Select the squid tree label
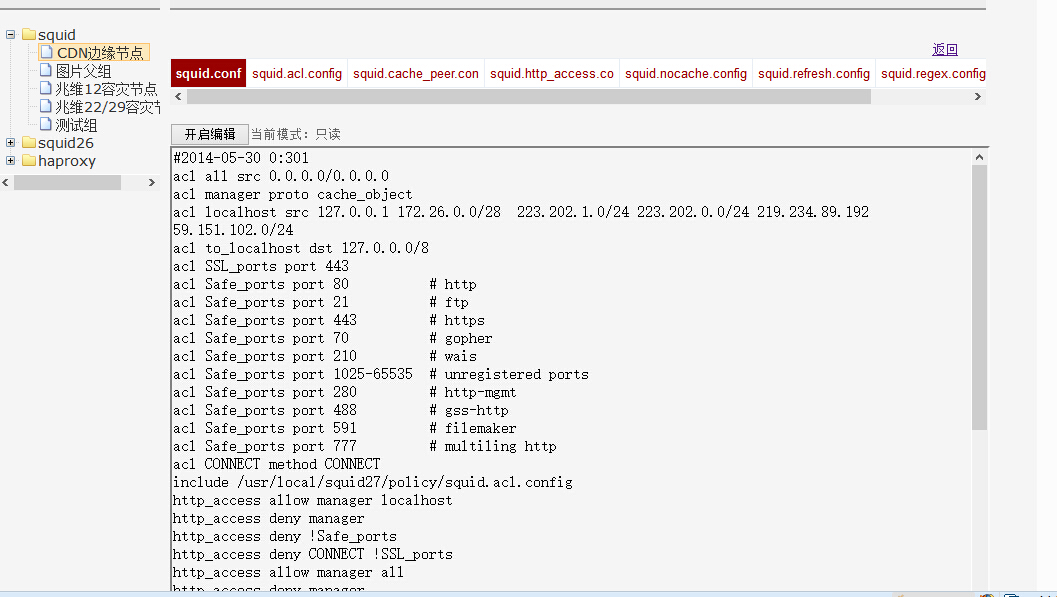The image size is (1057, 597). pyautogui.click(x=57, y=34)
